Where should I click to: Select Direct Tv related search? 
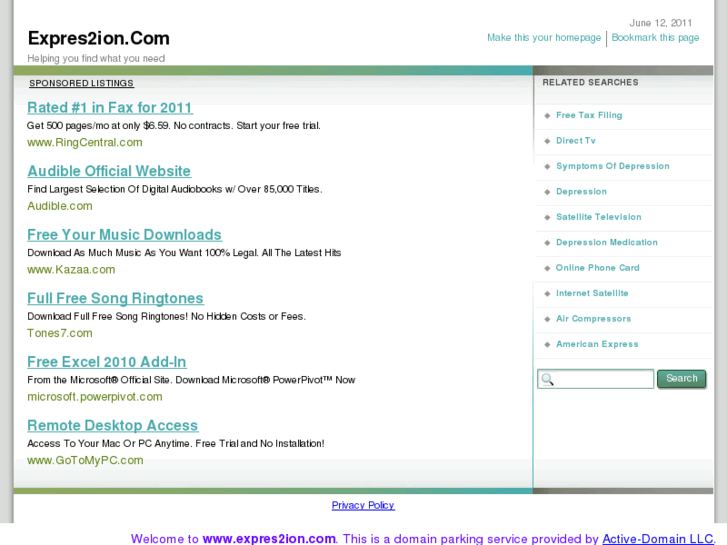[x=575, y=141]
